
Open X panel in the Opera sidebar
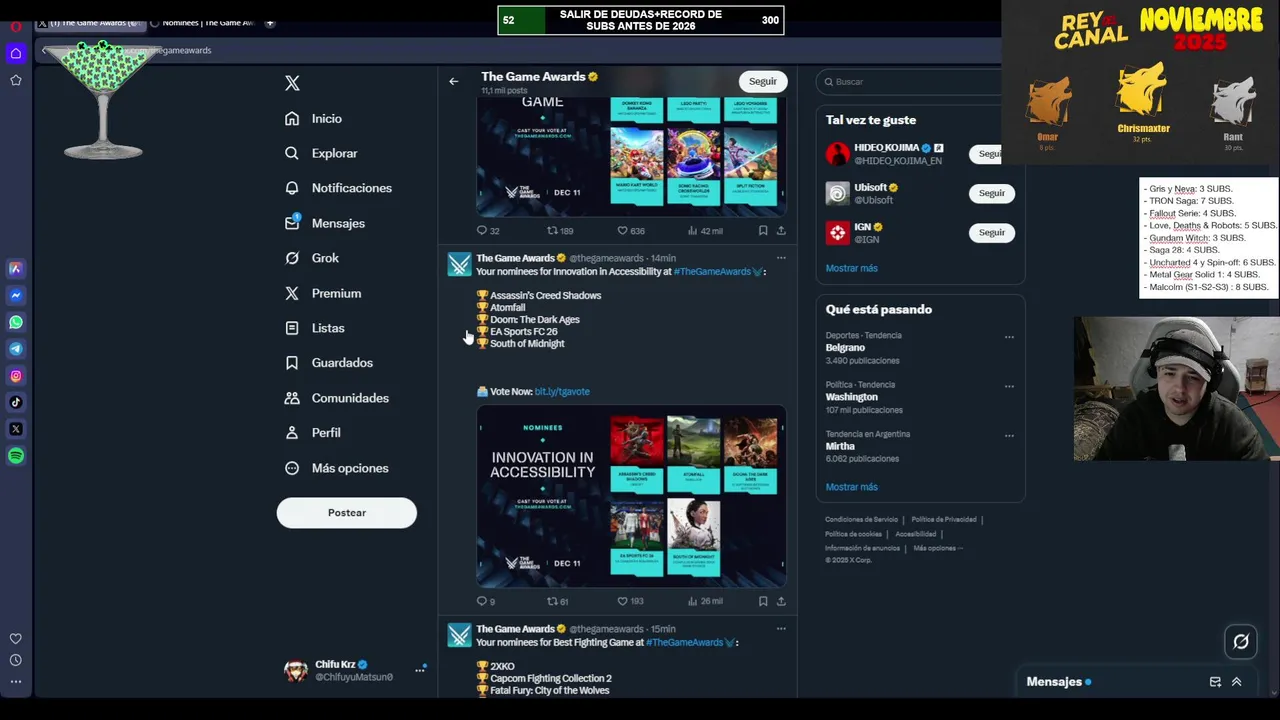pyautogui.click(x=16, y=429)
